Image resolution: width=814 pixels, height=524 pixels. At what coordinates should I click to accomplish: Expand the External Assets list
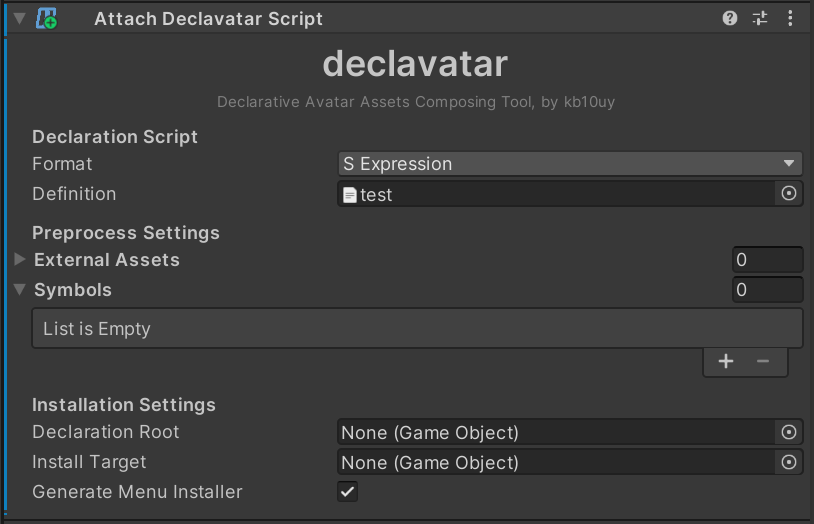(x=20, y=260)
